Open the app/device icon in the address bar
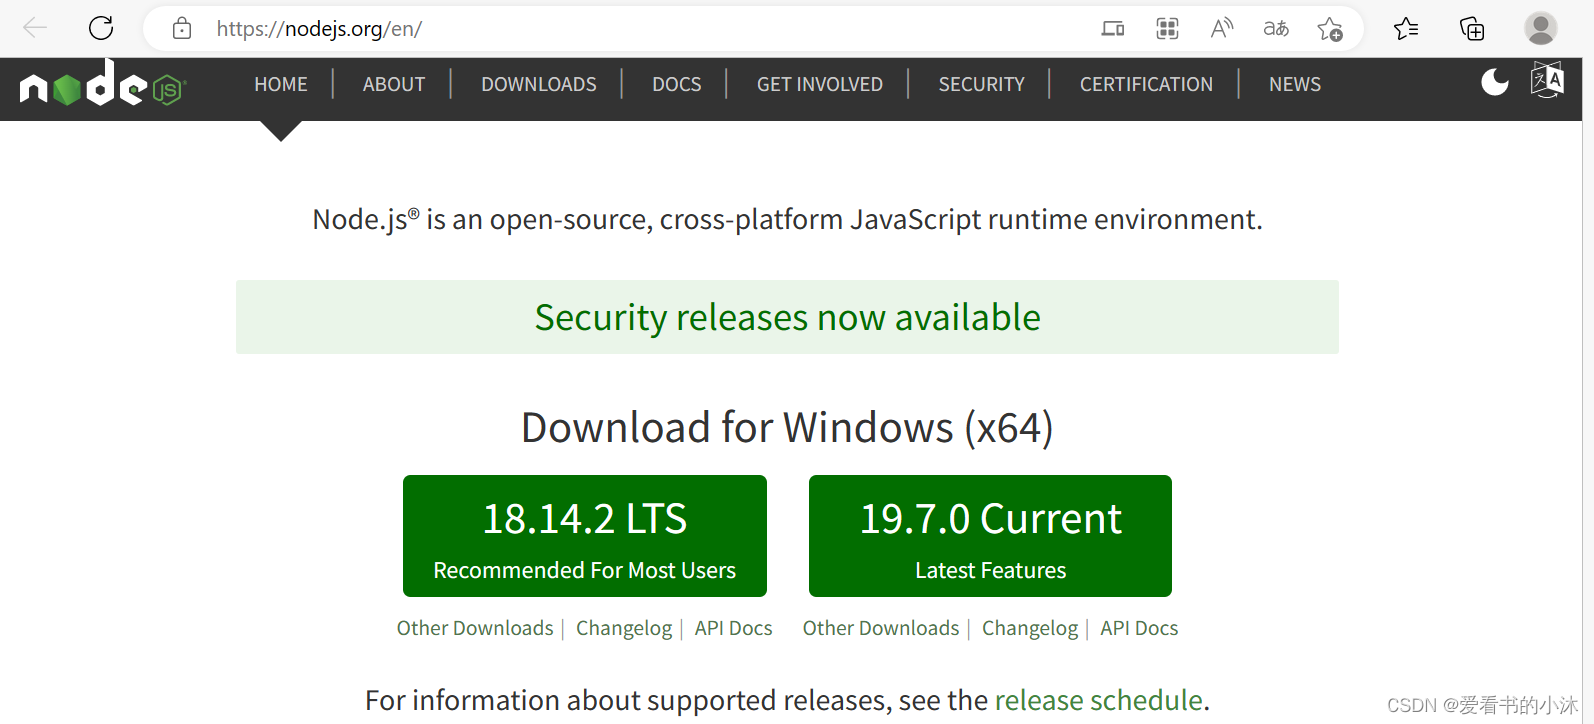This screenshot has height=724, width=1594. [1113, 29]
